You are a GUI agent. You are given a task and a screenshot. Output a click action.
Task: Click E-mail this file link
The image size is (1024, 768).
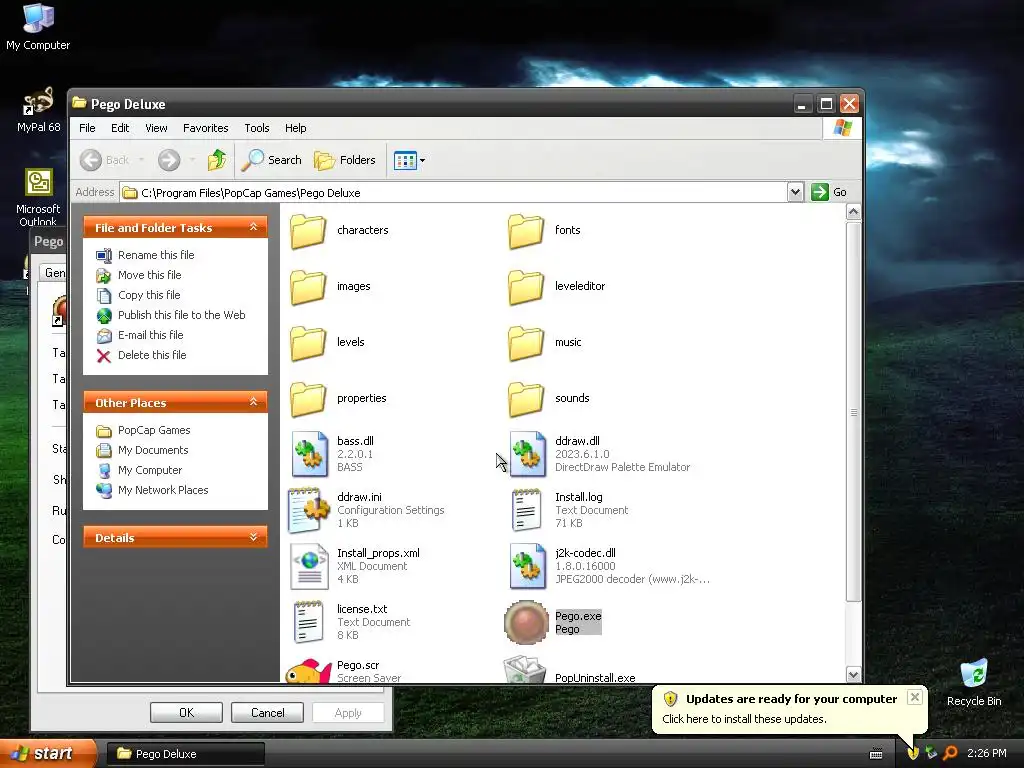coord(150,335)
